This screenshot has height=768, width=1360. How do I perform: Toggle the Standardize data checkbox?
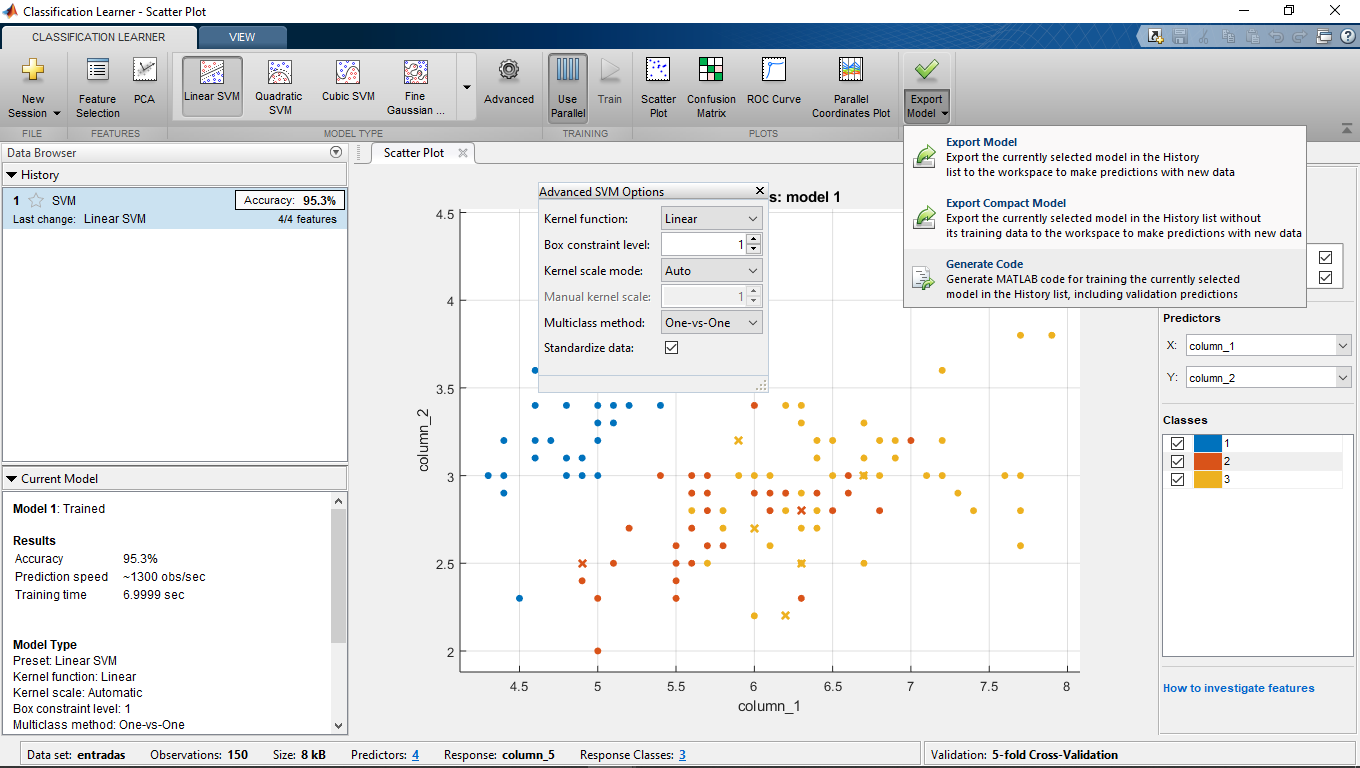tap(671, 348)
